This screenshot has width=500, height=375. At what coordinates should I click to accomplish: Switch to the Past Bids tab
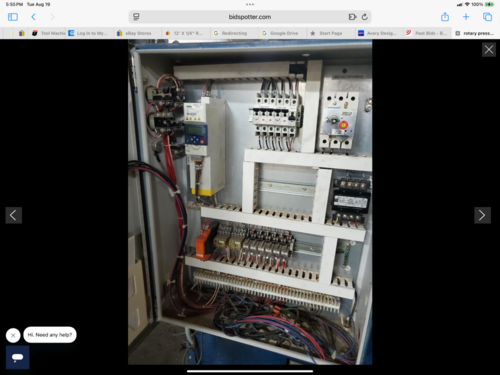coord(427,33)
